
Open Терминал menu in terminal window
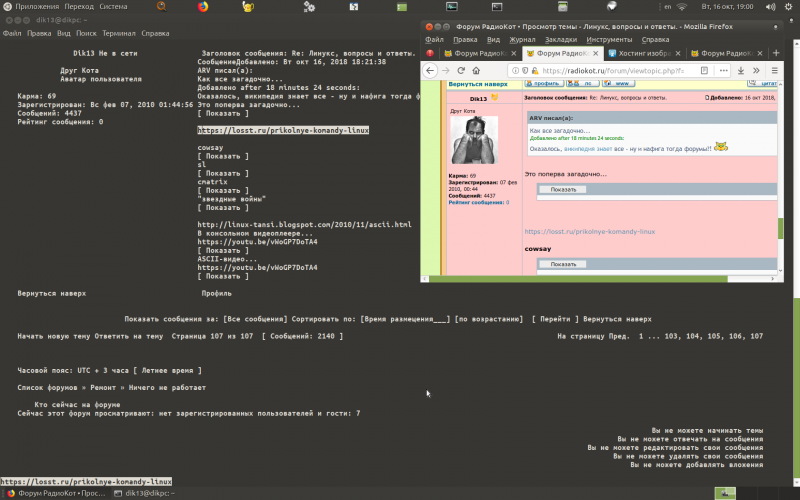tap(118, 33)
